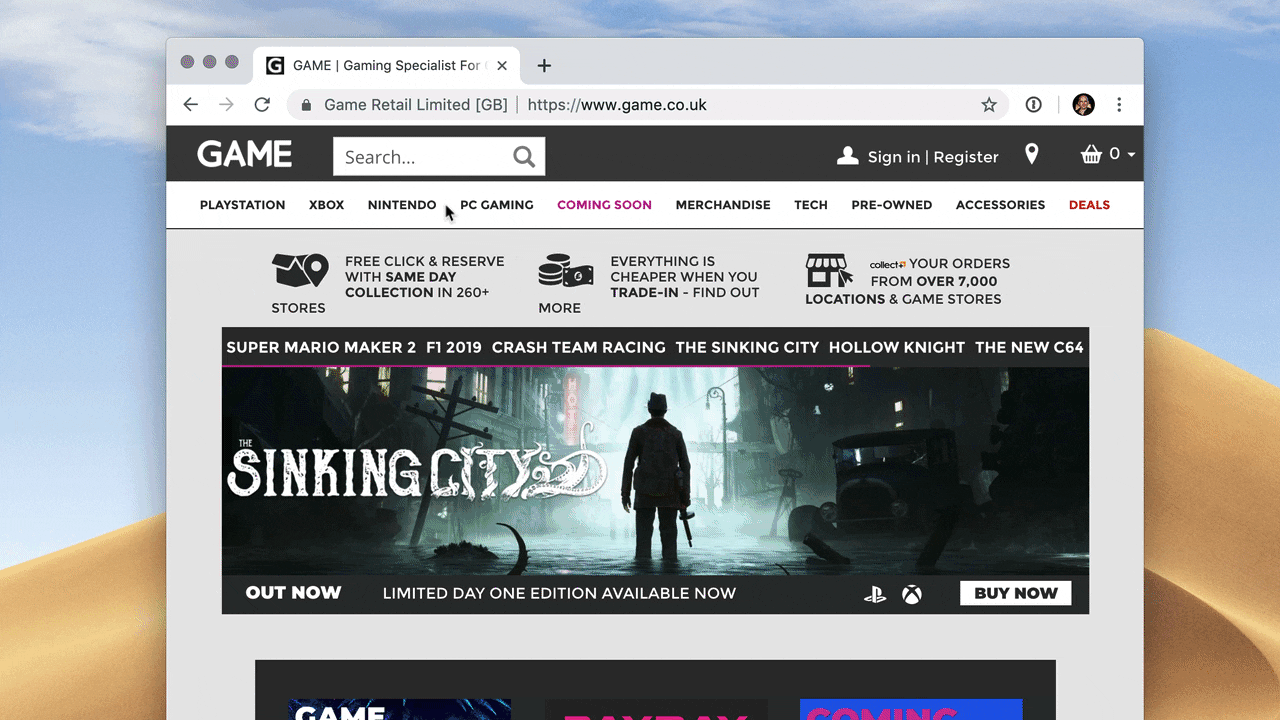1280x720 pixels.
Task: Click the PlayStation logo on banner
Action: [875, 594]
